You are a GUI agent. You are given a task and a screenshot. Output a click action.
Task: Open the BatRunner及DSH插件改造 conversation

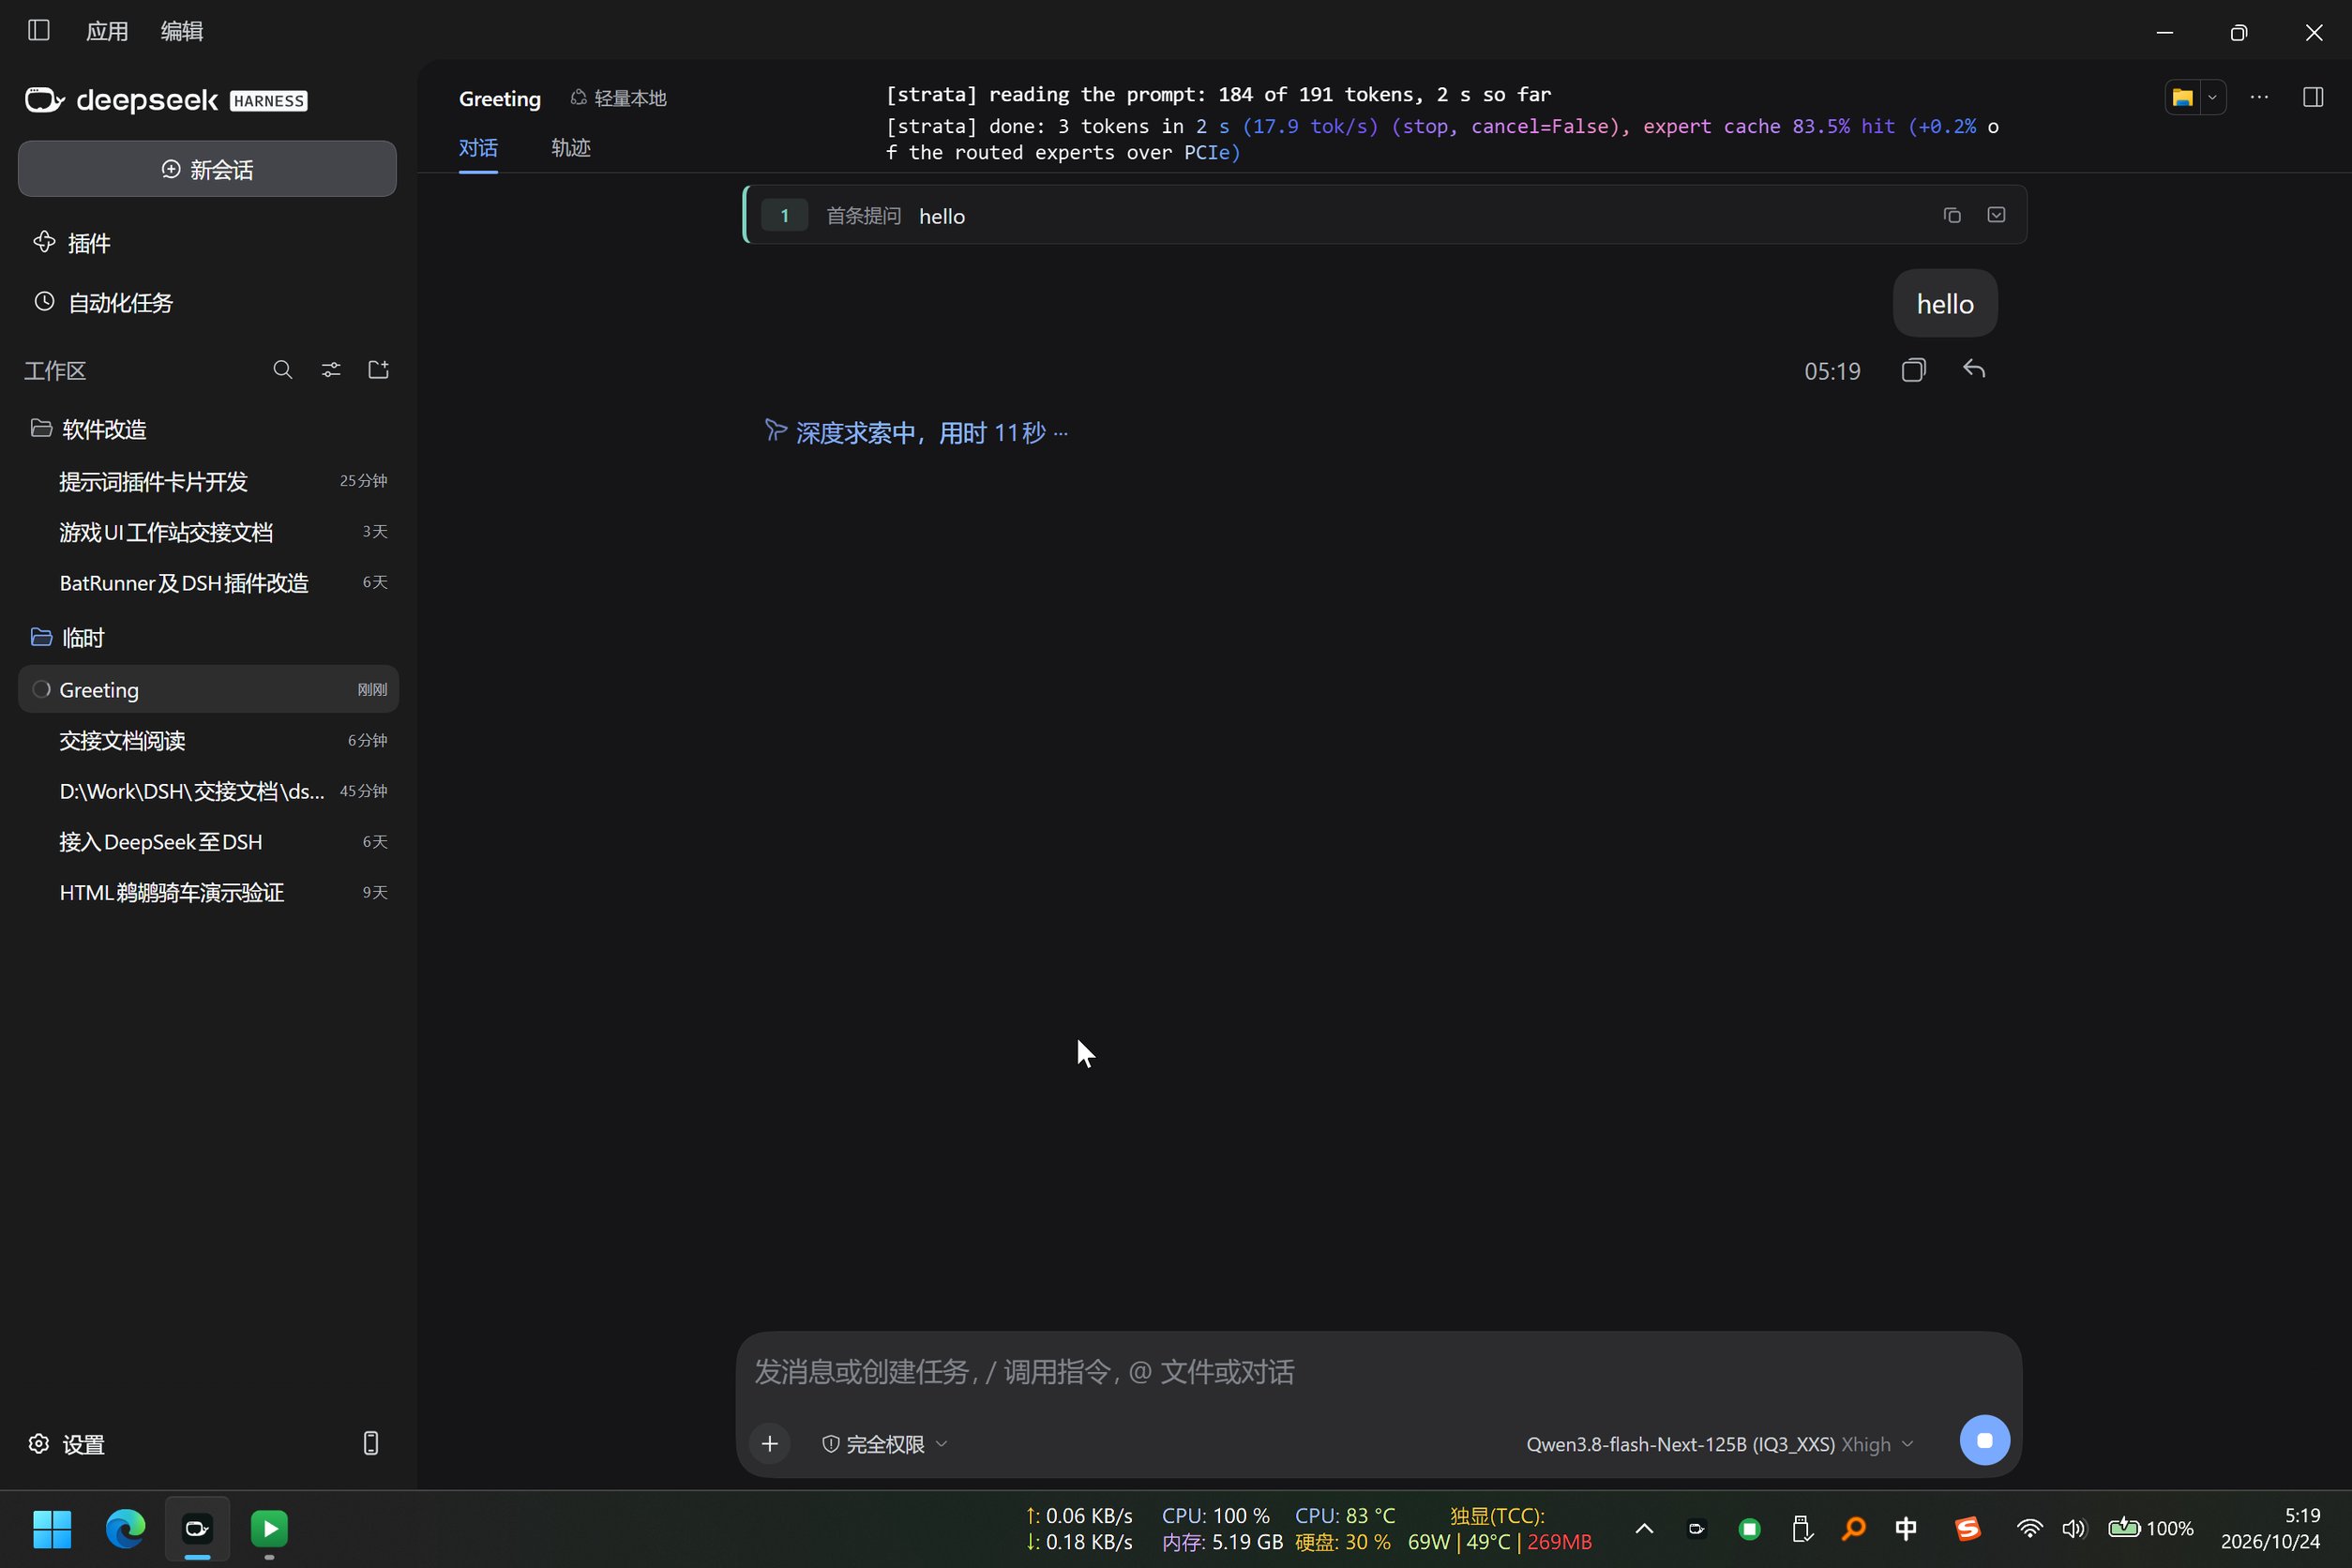[208, 583]
